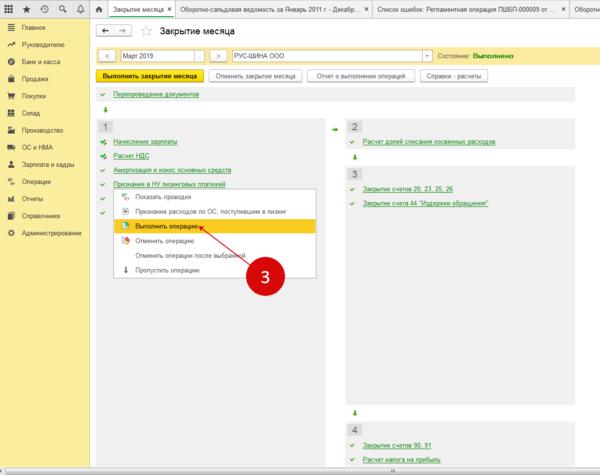Expand the organization dropdown РУС-ШИНА ООО
Screen dimensions: 600x475
tap(427, 56)
